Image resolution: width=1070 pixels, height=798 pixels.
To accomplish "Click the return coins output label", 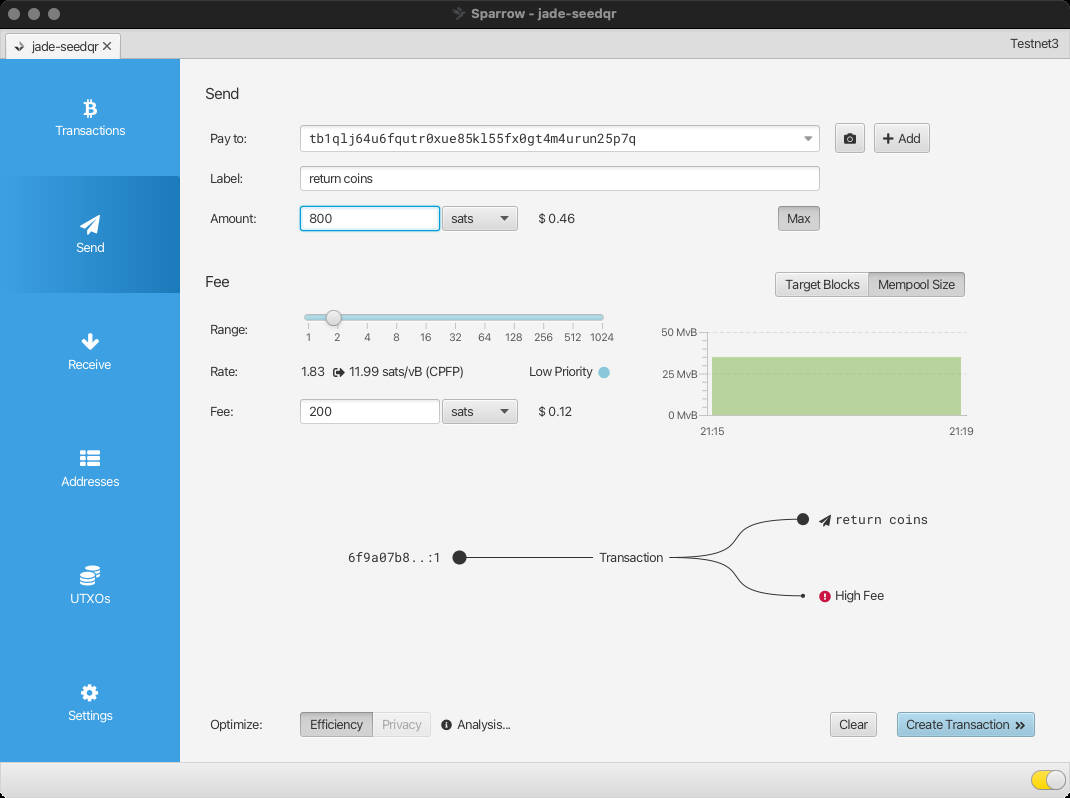I will (x=881, y=520).
